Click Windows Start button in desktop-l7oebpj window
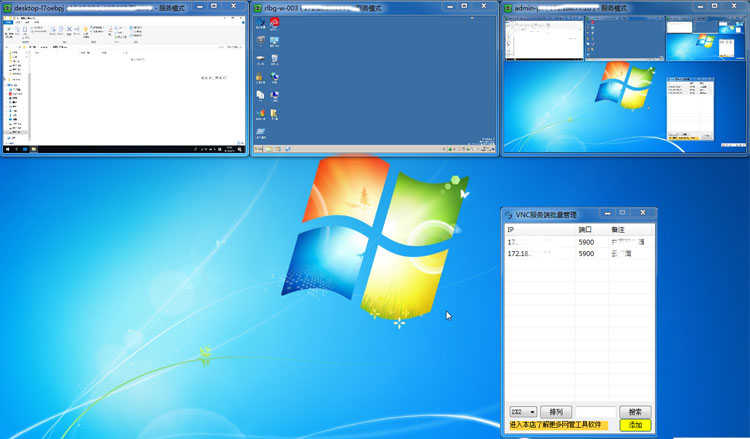 click(7, 149)
